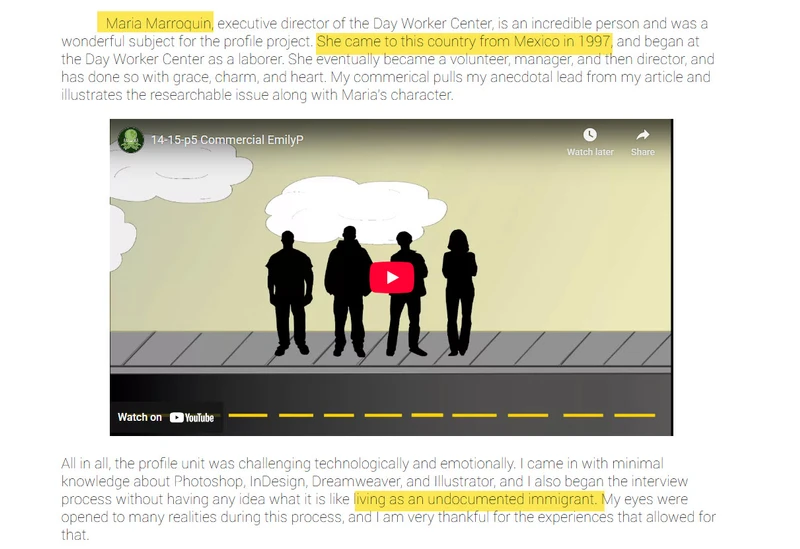Click the Watch on YouTube button
The width and height of the screenshot is (800, 549).
point(166,417)
